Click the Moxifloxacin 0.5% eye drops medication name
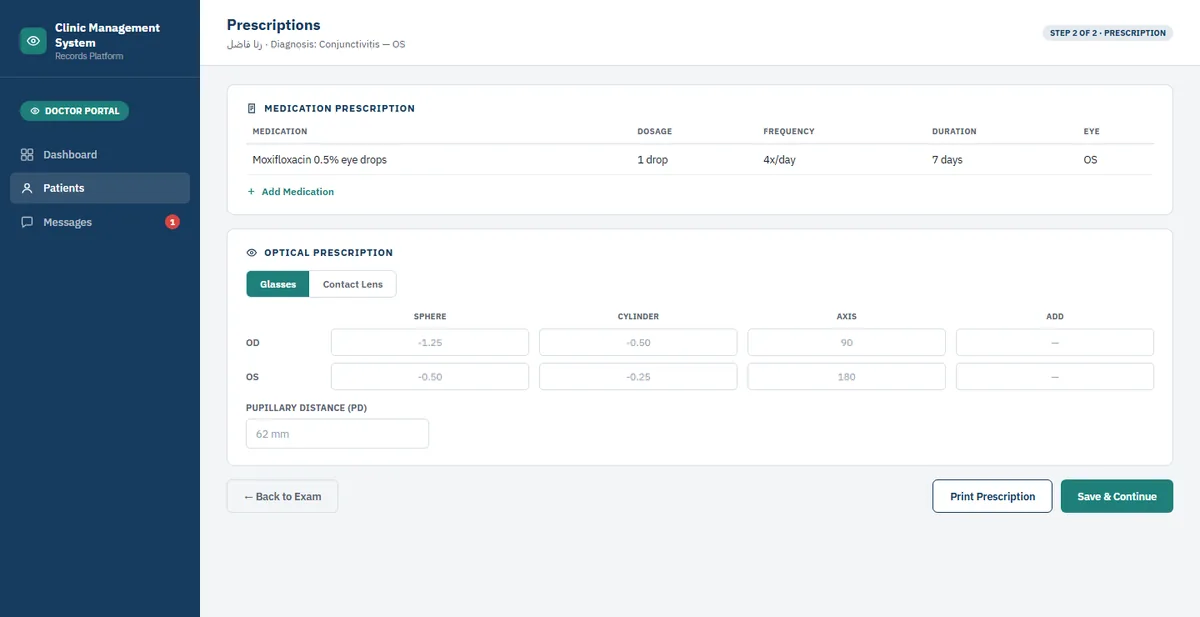This screenshot has height=617, width=1200. [320, 160]
